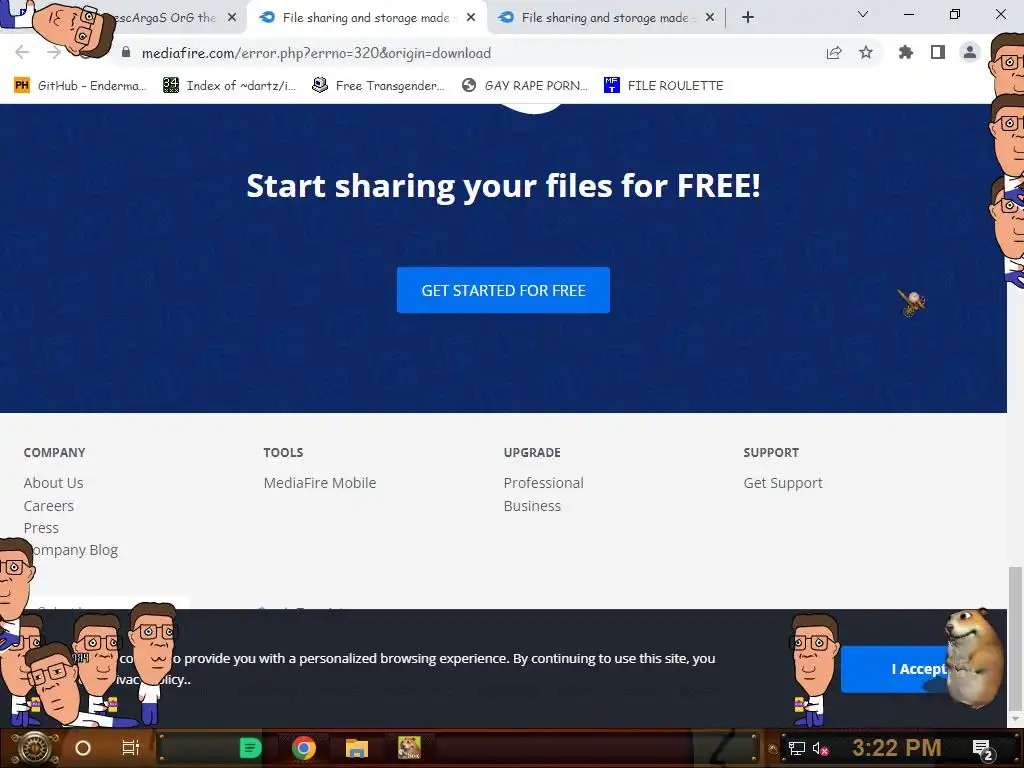Click the page vertical scrollbar thumb
Viewport: 1024px width, 768px height.
point(1016,637)
